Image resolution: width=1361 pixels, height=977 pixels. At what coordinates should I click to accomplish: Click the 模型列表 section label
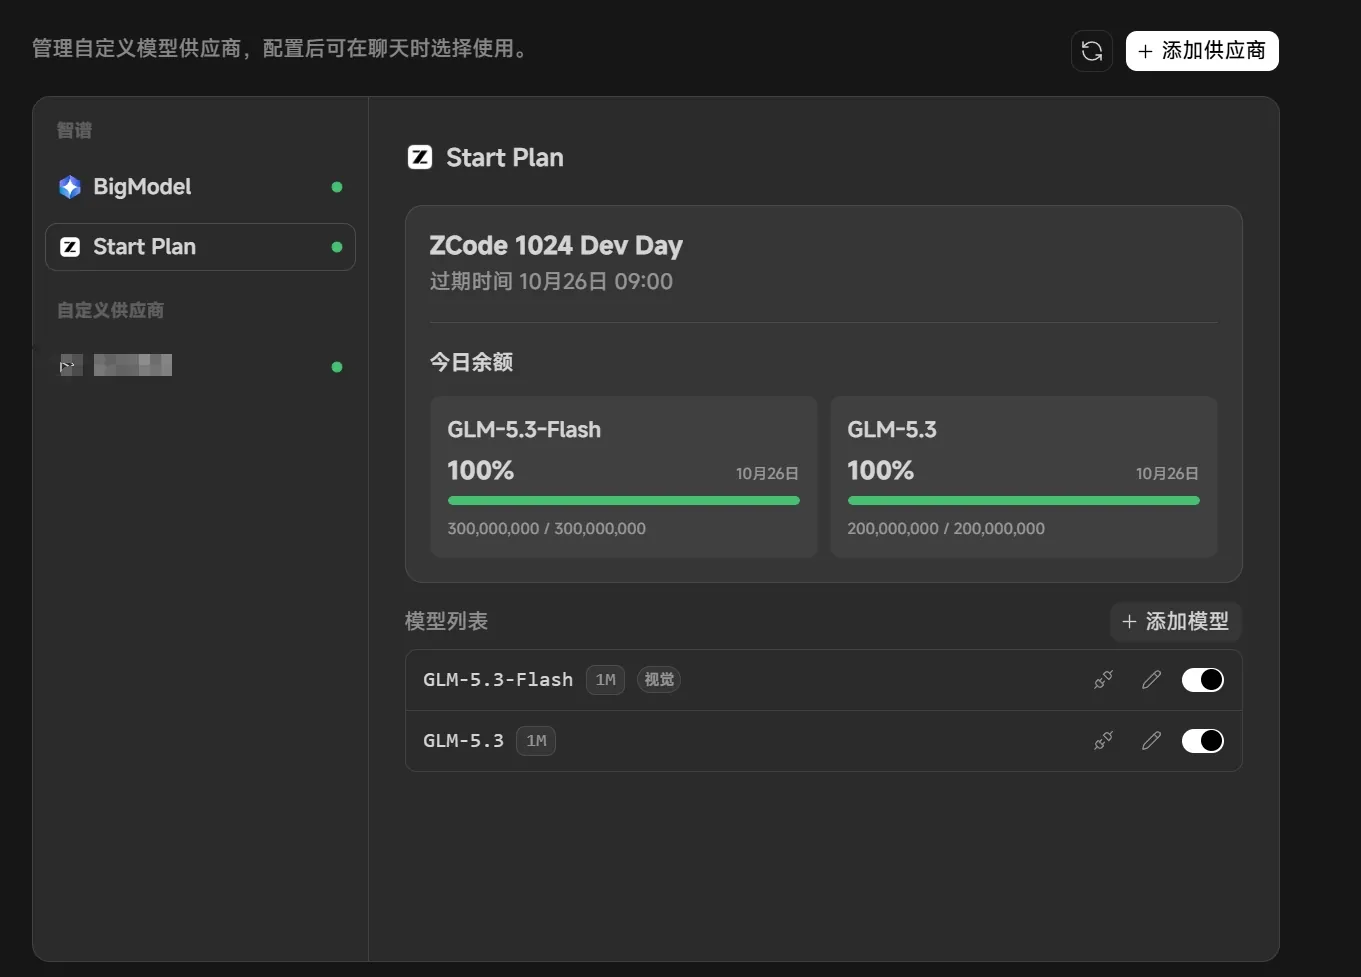[446, 622]
